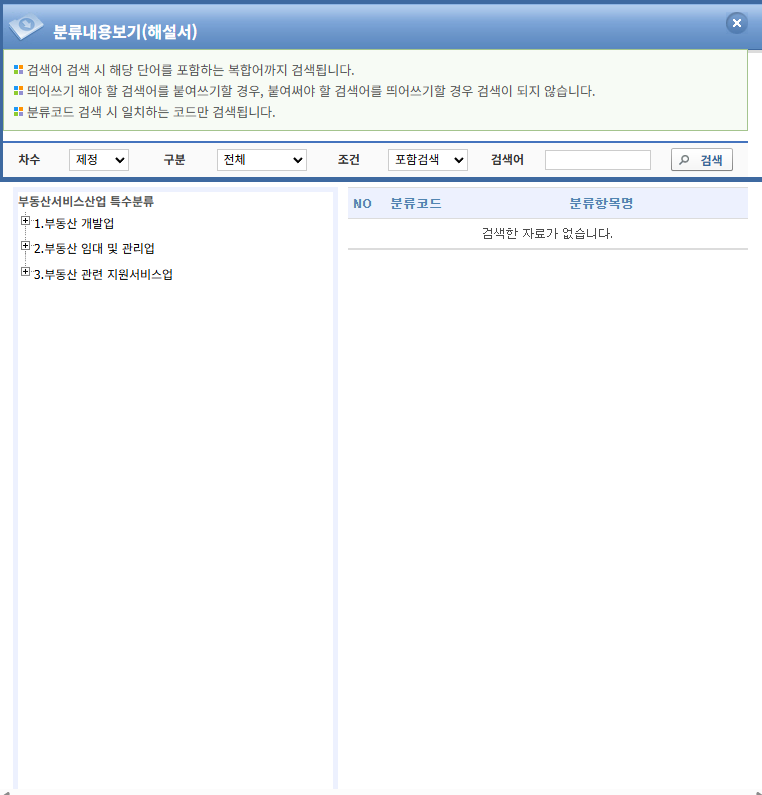Click the 부동산서비스산업 특수분류 root label
This screenshot has height=795, width=762.
pyautogui.click(x=86, y=201)
